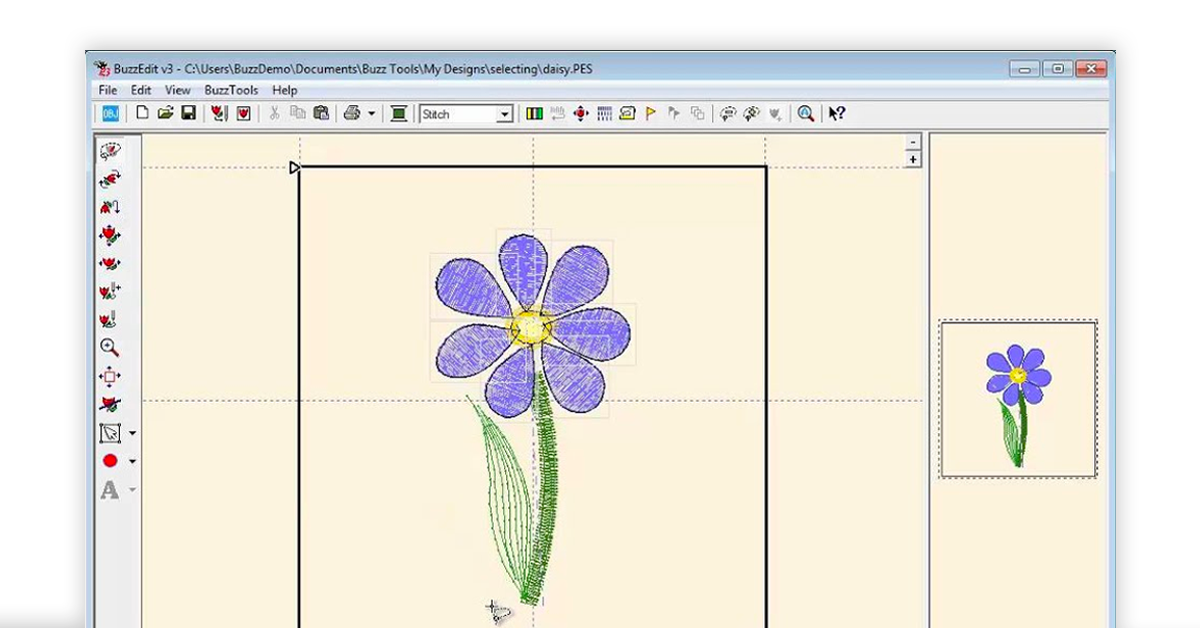Save the design with the floppy disk icon

pyautogui.click(x=188, y=113)
